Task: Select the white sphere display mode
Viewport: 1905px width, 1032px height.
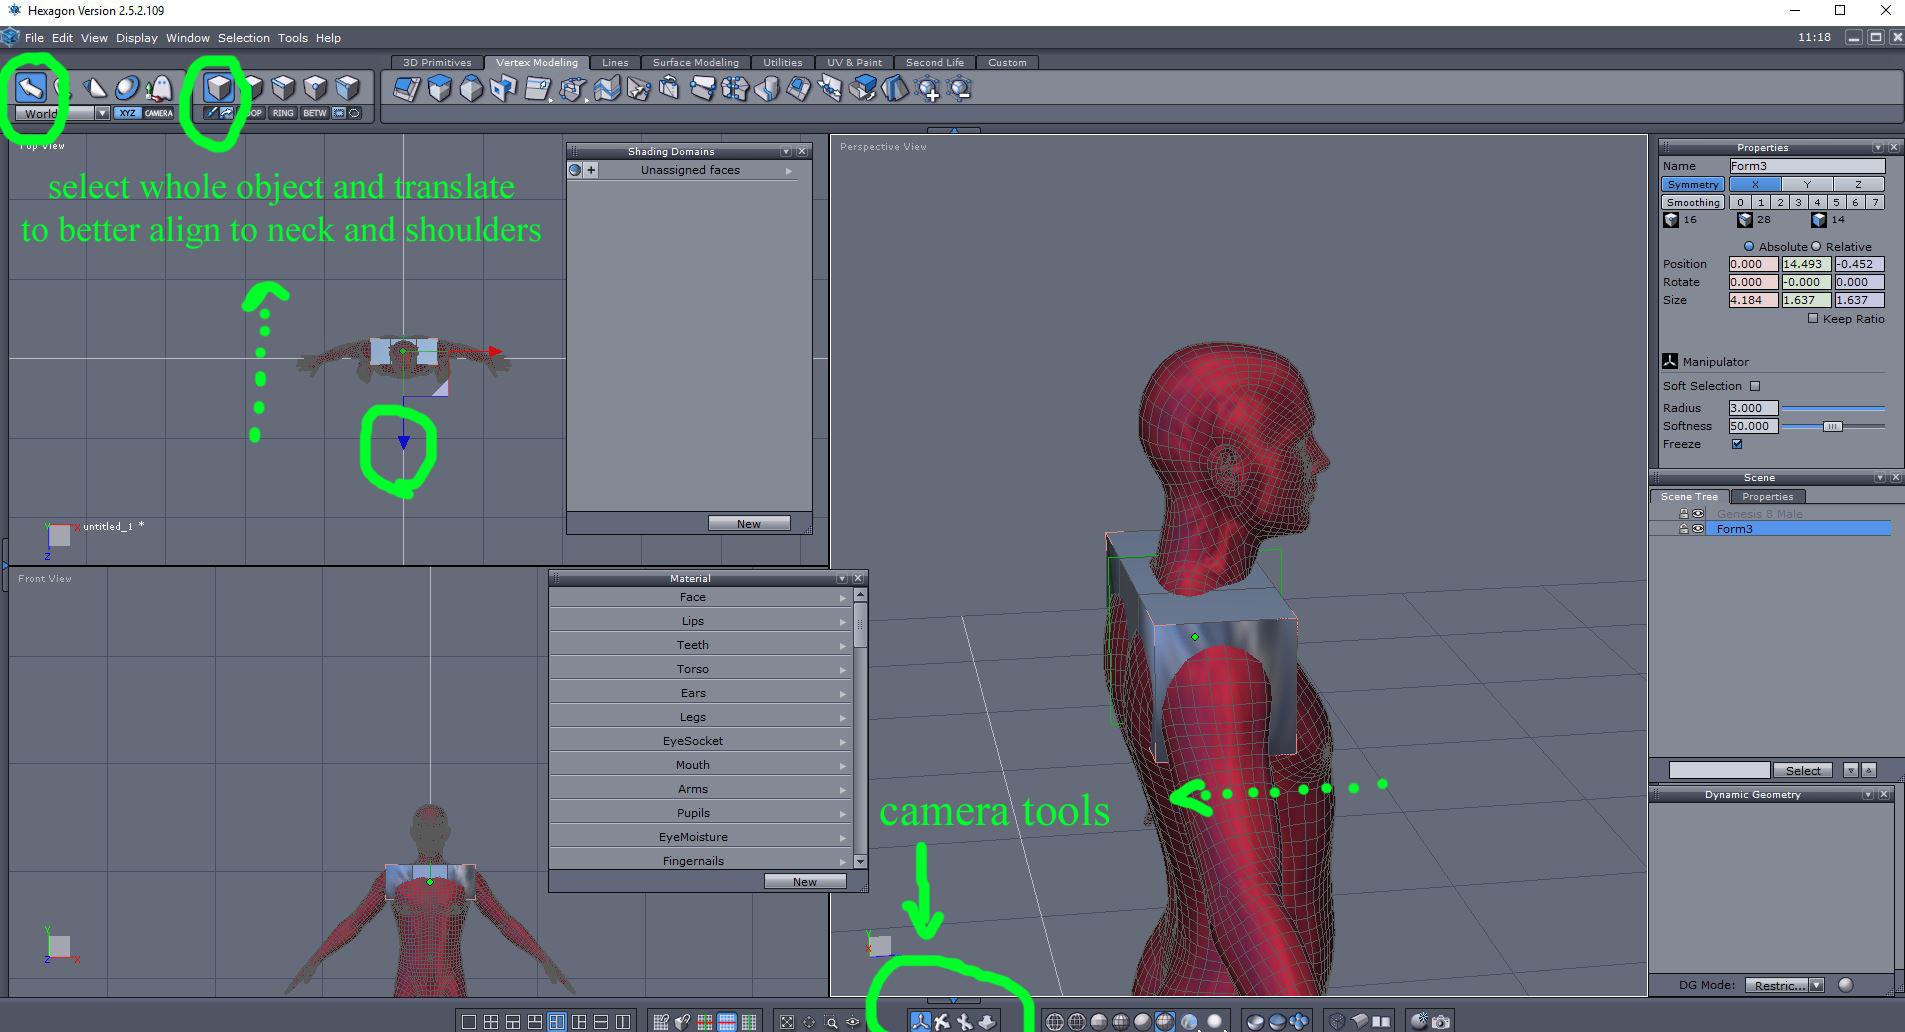Action: point(1214,1021)
